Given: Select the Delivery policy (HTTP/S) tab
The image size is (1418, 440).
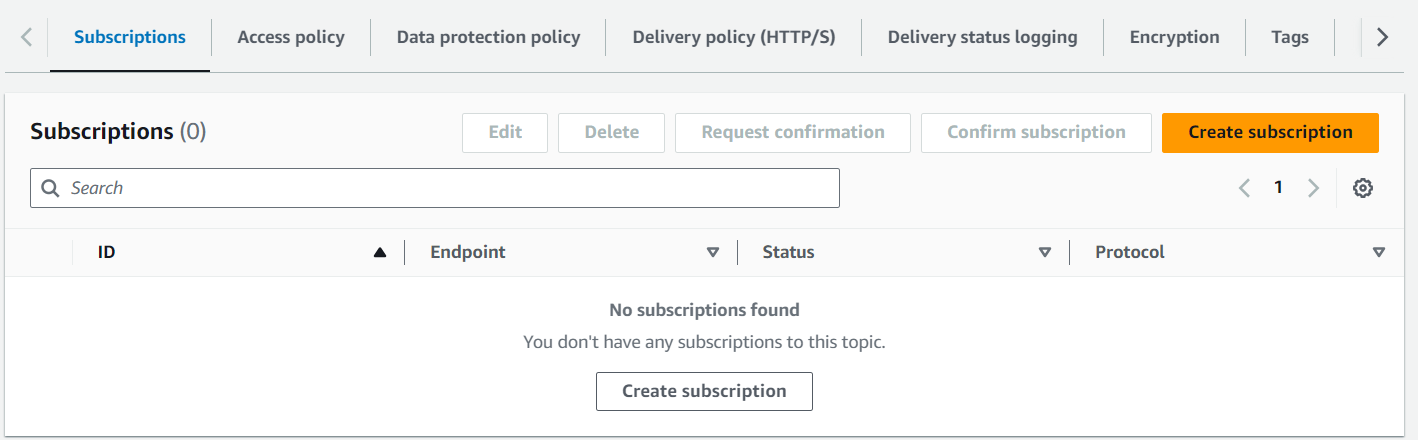Looking at the screenshot, I should pyautogui.click(x=734, y=37).
